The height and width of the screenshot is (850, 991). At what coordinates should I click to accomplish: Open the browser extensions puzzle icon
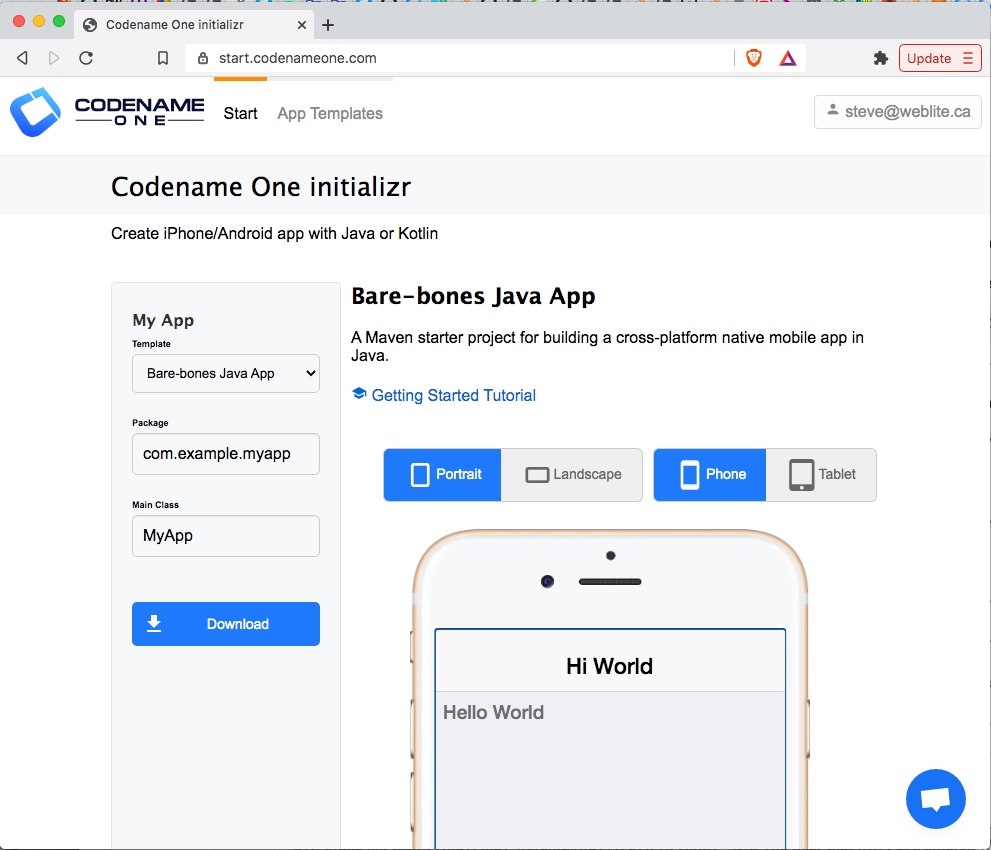(x=880, y=58)
